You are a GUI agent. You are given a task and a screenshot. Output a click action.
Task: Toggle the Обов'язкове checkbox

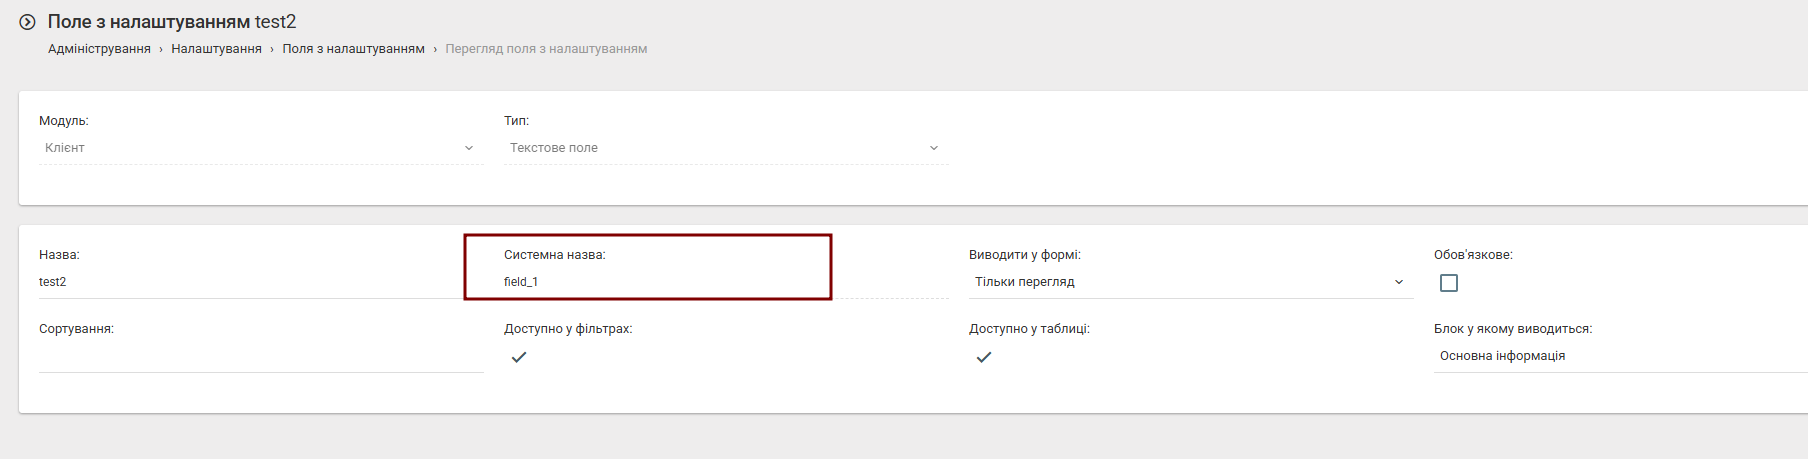[x=1448, y=283]
